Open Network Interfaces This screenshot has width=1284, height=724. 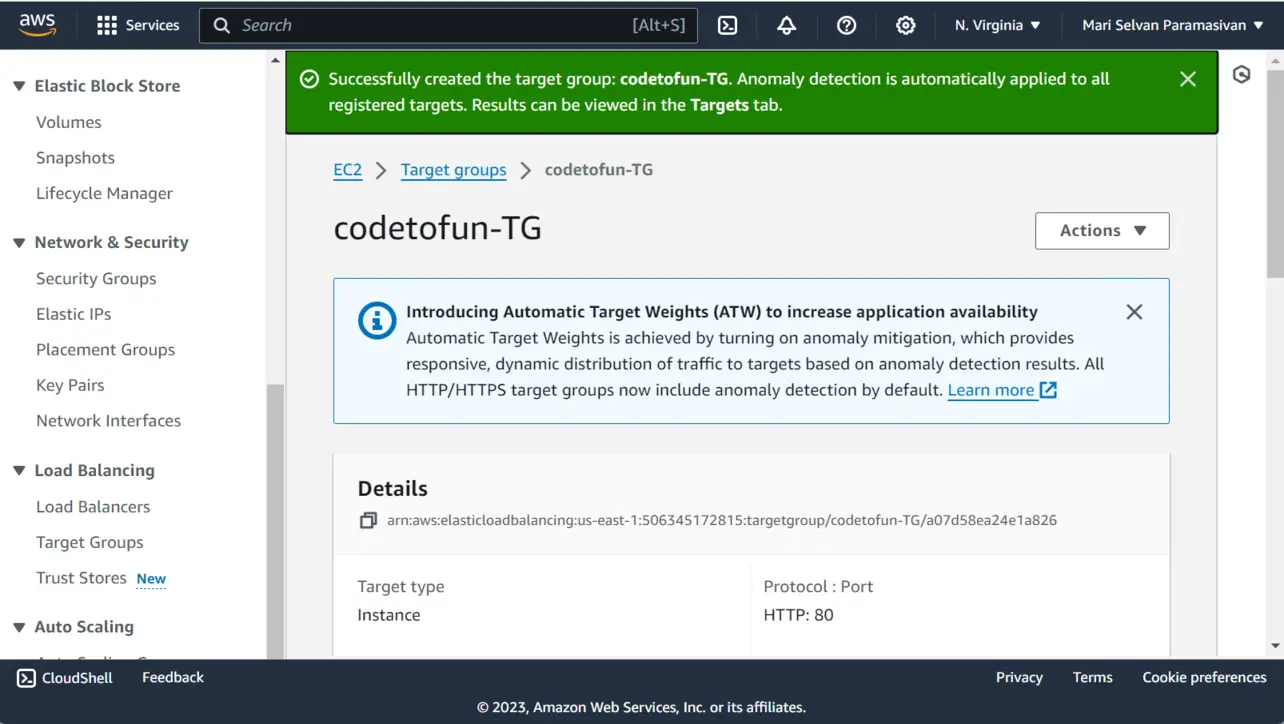pyautogui.click(x=108, y=421)
